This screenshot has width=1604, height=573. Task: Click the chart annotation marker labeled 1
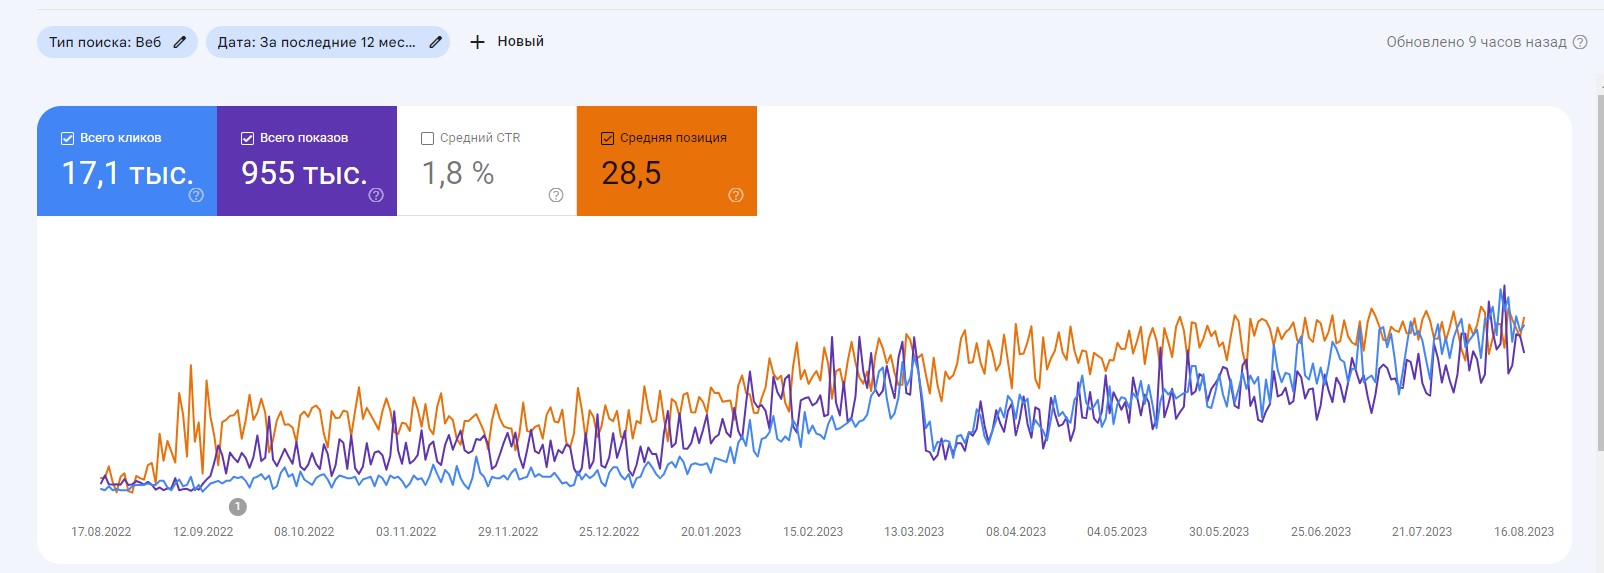point(237,507)
